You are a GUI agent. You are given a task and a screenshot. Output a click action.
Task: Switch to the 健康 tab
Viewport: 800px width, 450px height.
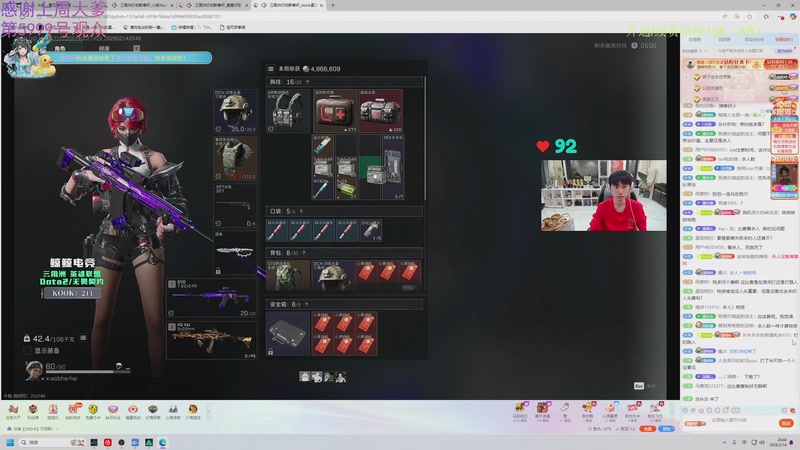point(104,48)
